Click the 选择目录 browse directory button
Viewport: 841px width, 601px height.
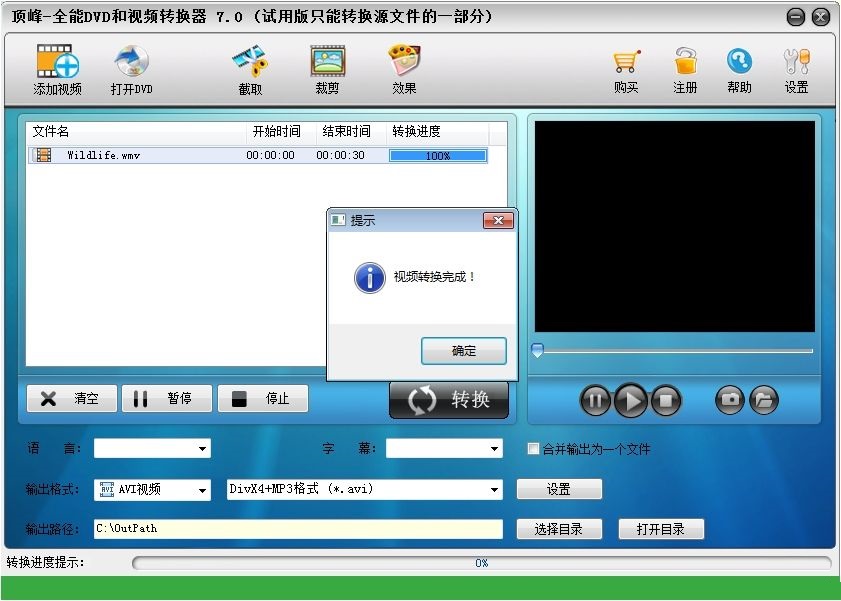558,529
